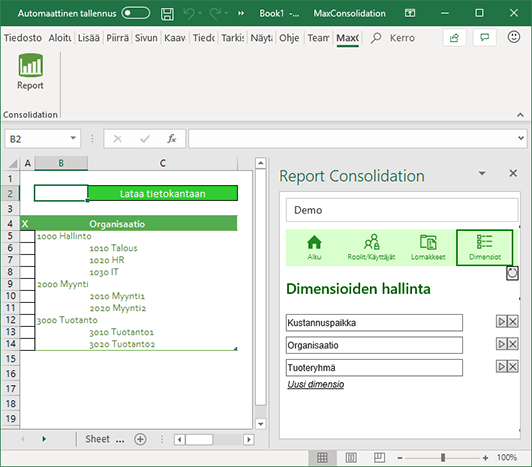Open the Kustannuspaikka dimension arrow
This screenshot has height=467, width=532.
pos(501,321)
